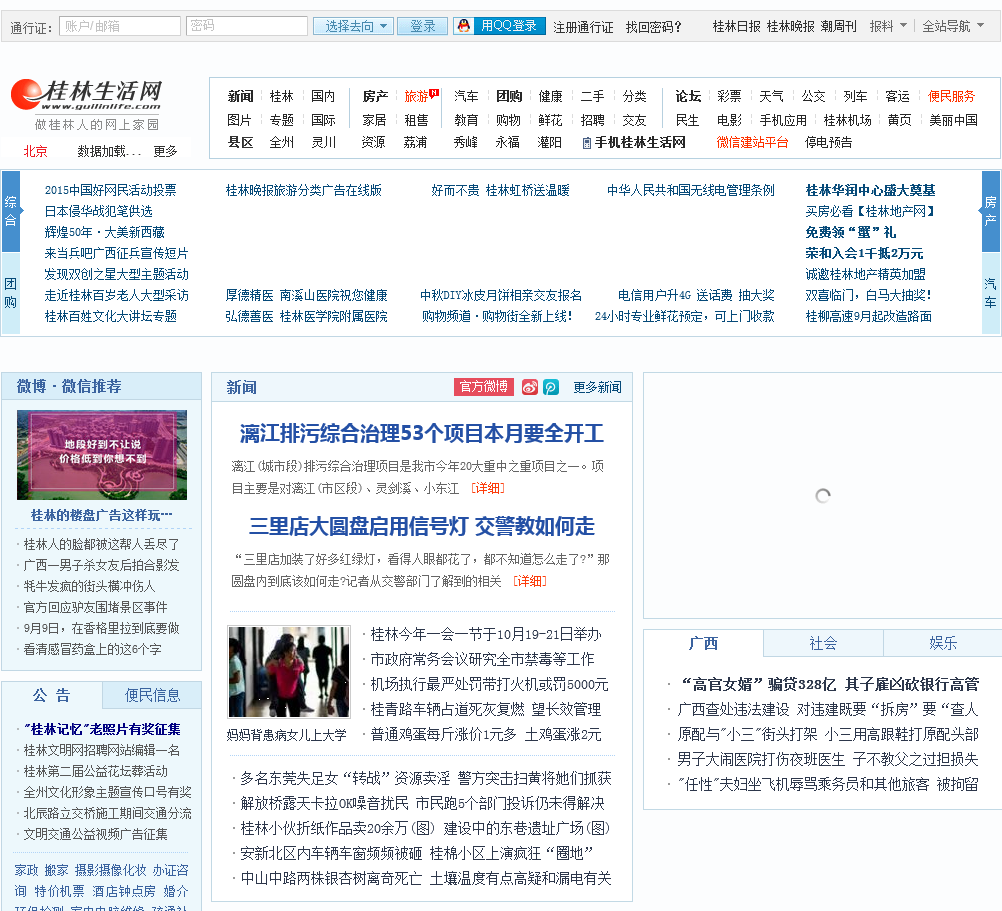Open "桂林记忆"老照片有奖征集 announcement
Screen dimensions: 1002x911
pos(102,730)
